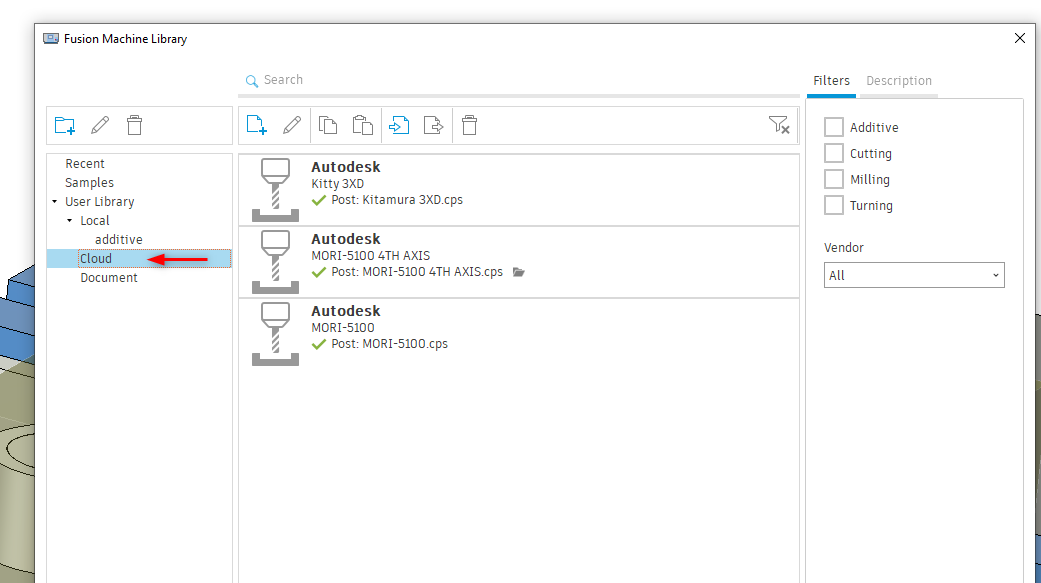1041x583 pixels.
Task: Clear all active filters
Action: [779, 125]
